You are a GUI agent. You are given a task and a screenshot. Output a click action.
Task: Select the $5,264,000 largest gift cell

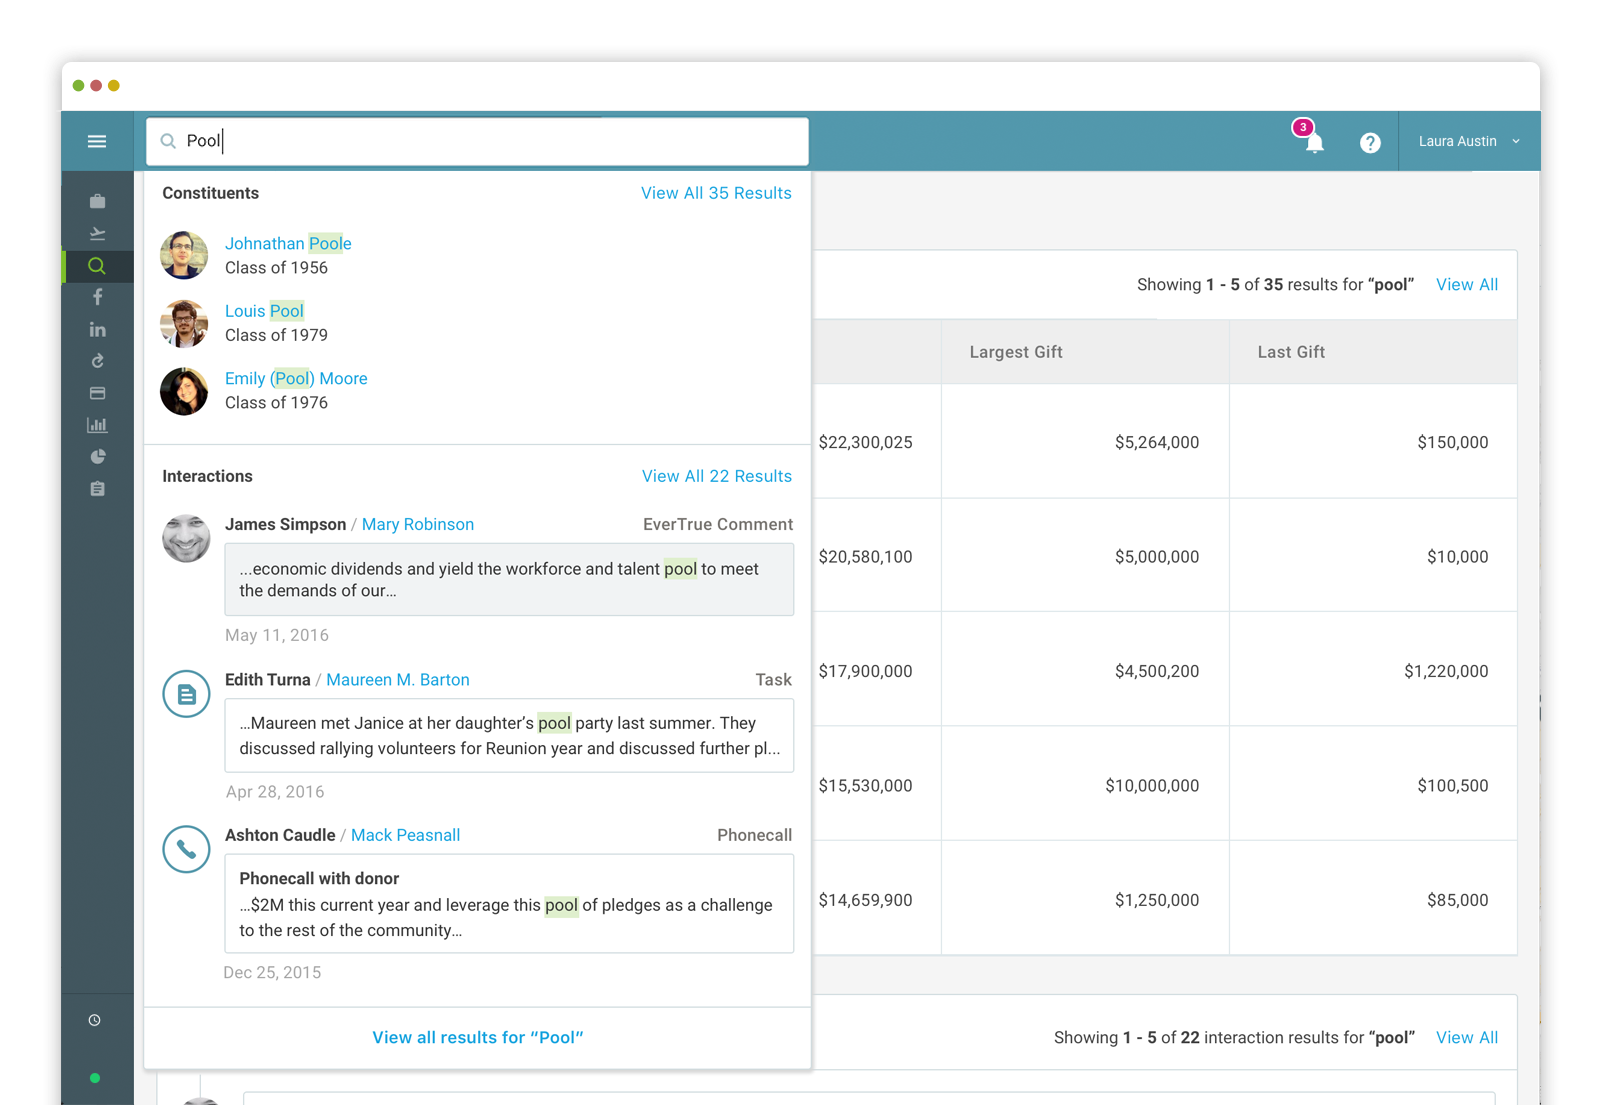point(1157,442)
